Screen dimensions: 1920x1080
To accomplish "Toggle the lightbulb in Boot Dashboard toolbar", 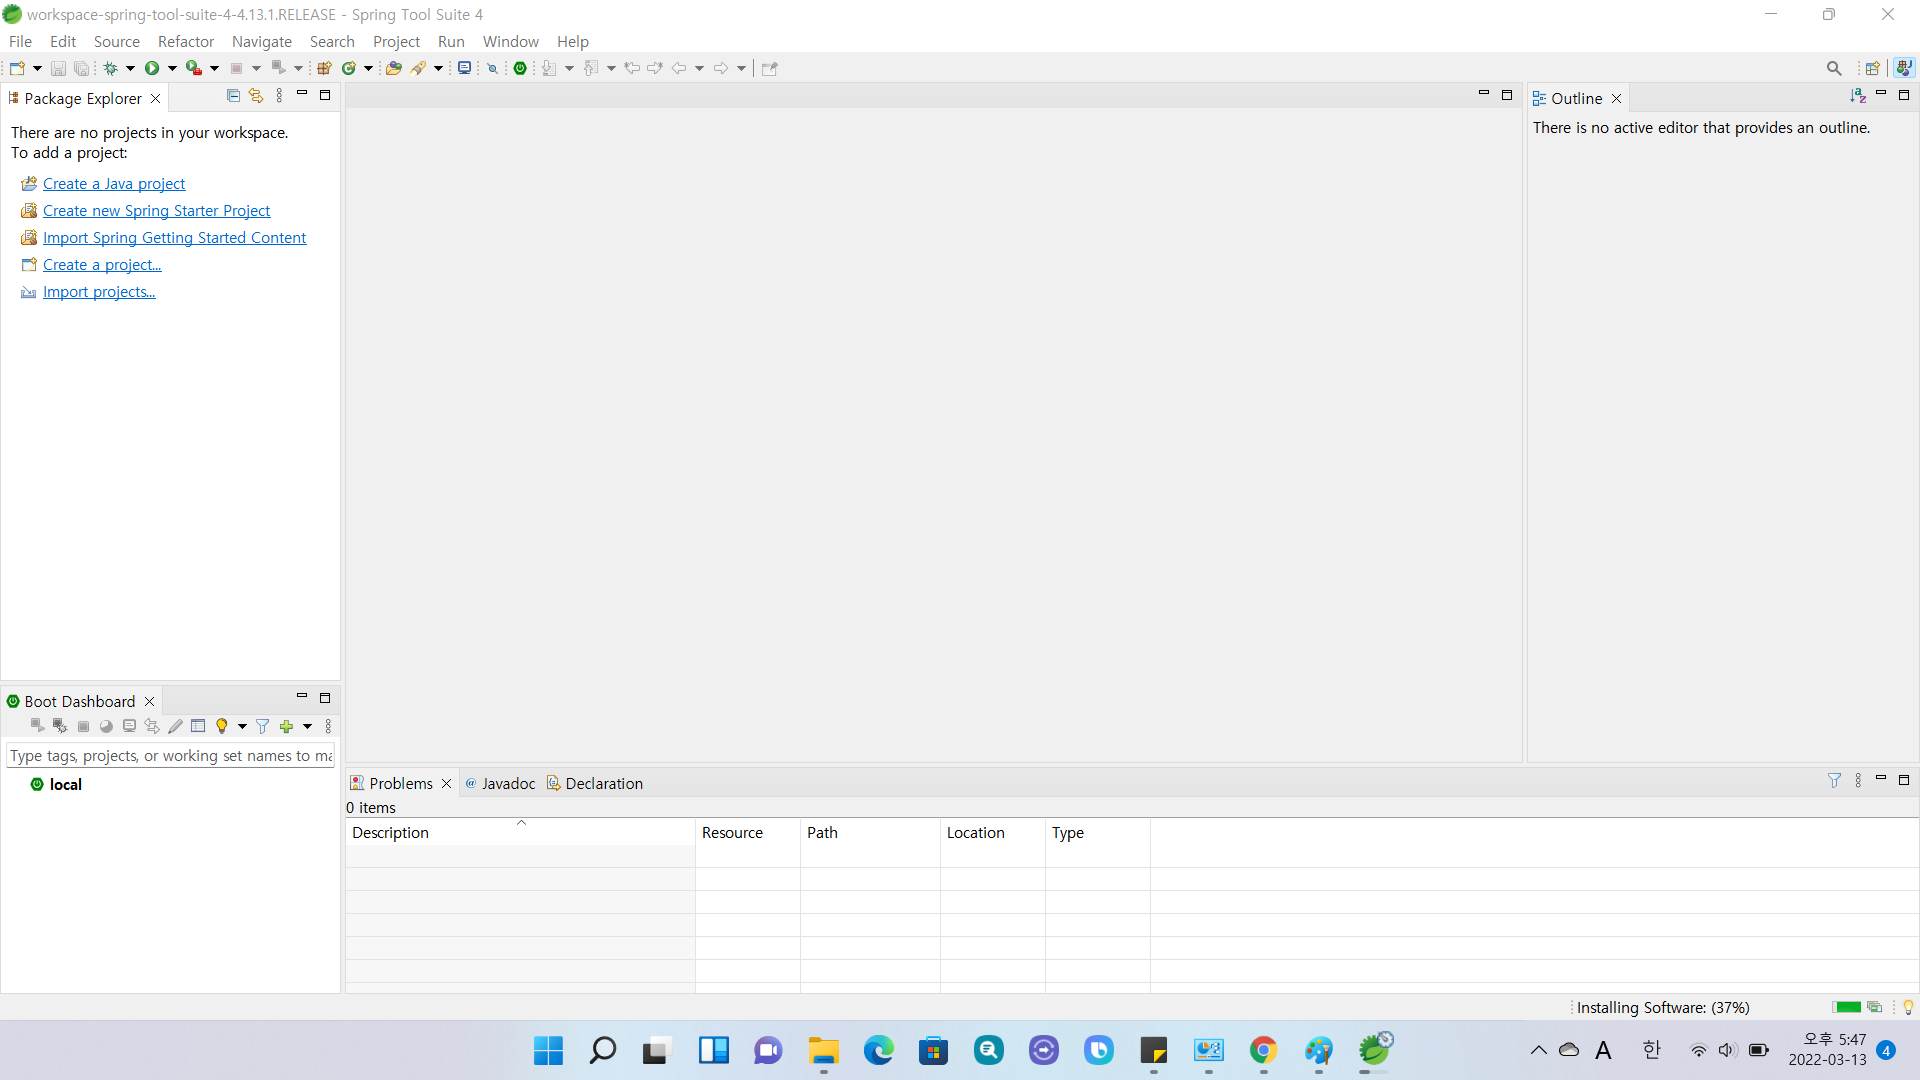I will 222,726.
